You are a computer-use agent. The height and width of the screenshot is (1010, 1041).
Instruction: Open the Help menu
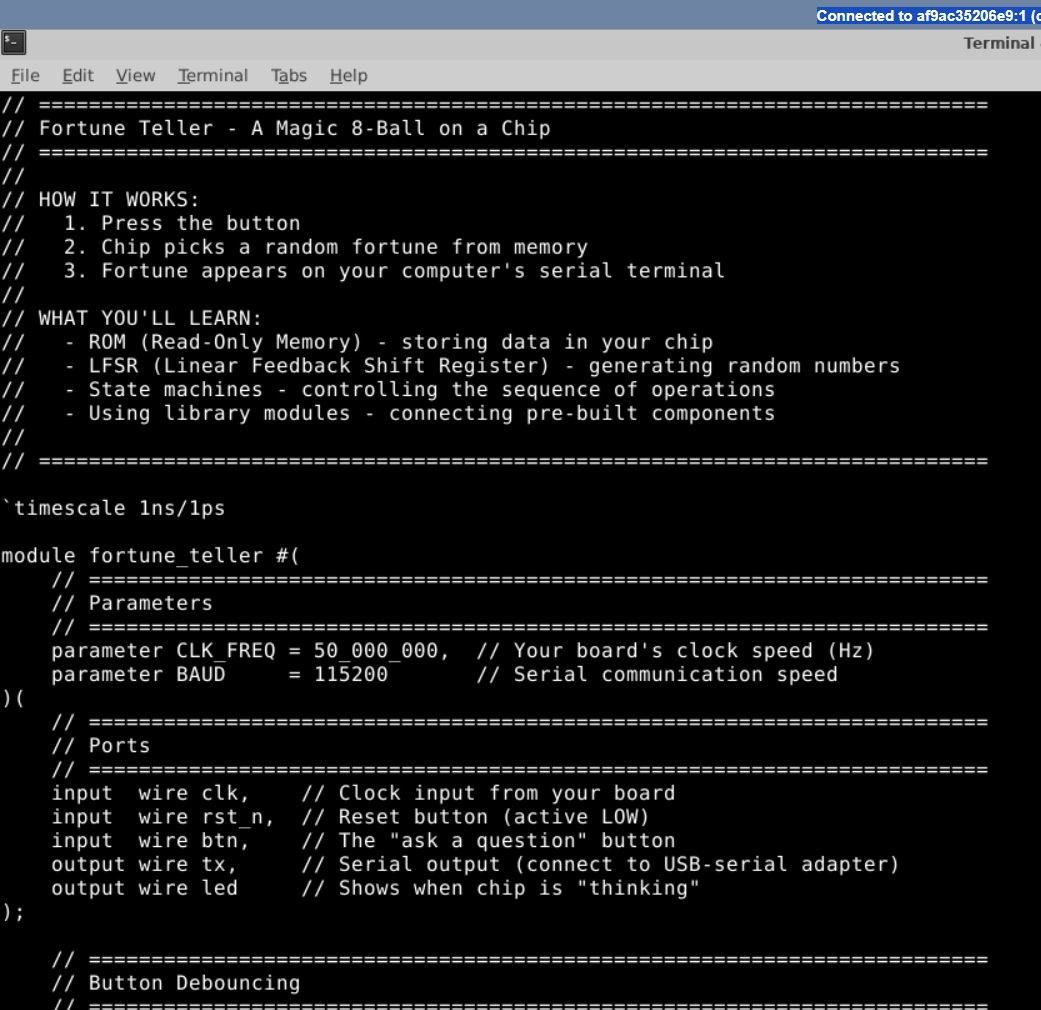coord(348,76)
